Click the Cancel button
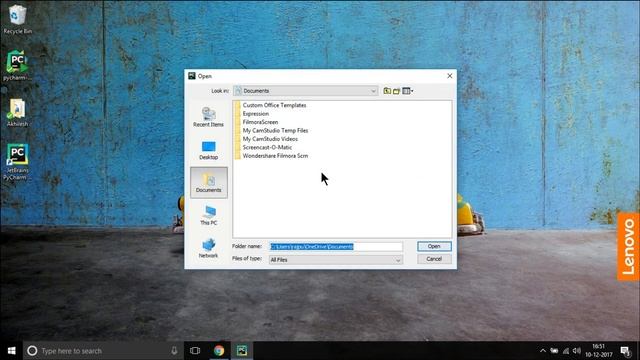 [434, 259]
